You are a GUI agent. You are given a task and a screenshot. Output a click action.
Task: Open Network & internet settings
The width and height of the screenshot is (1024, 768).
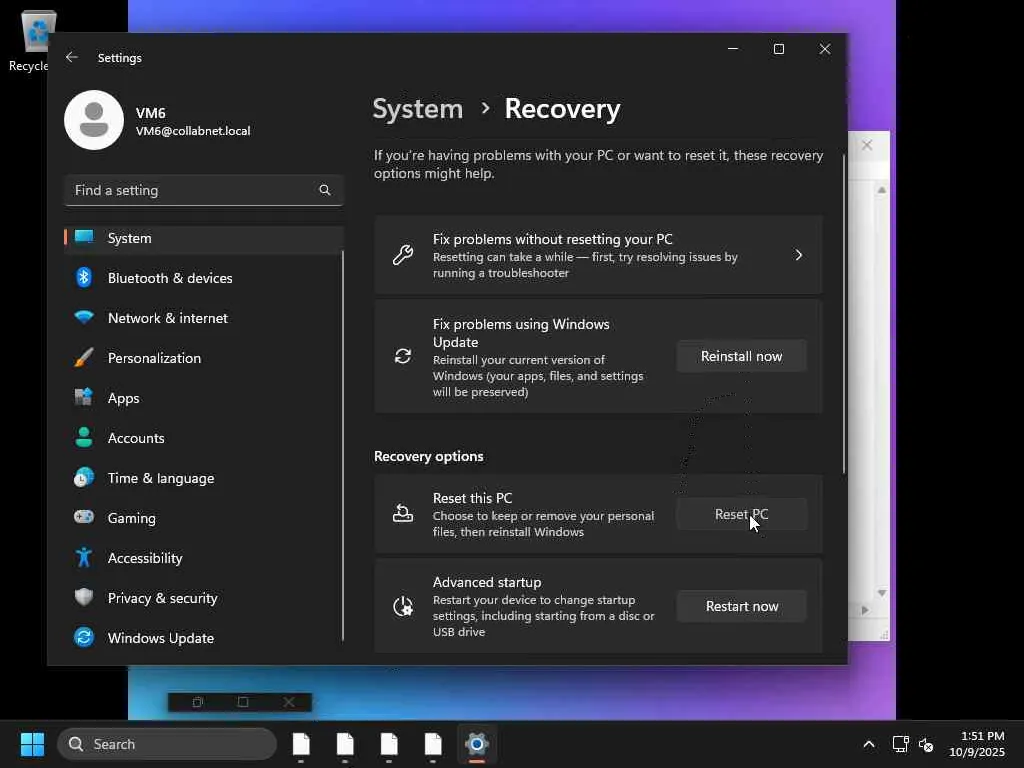click(204, 318)
